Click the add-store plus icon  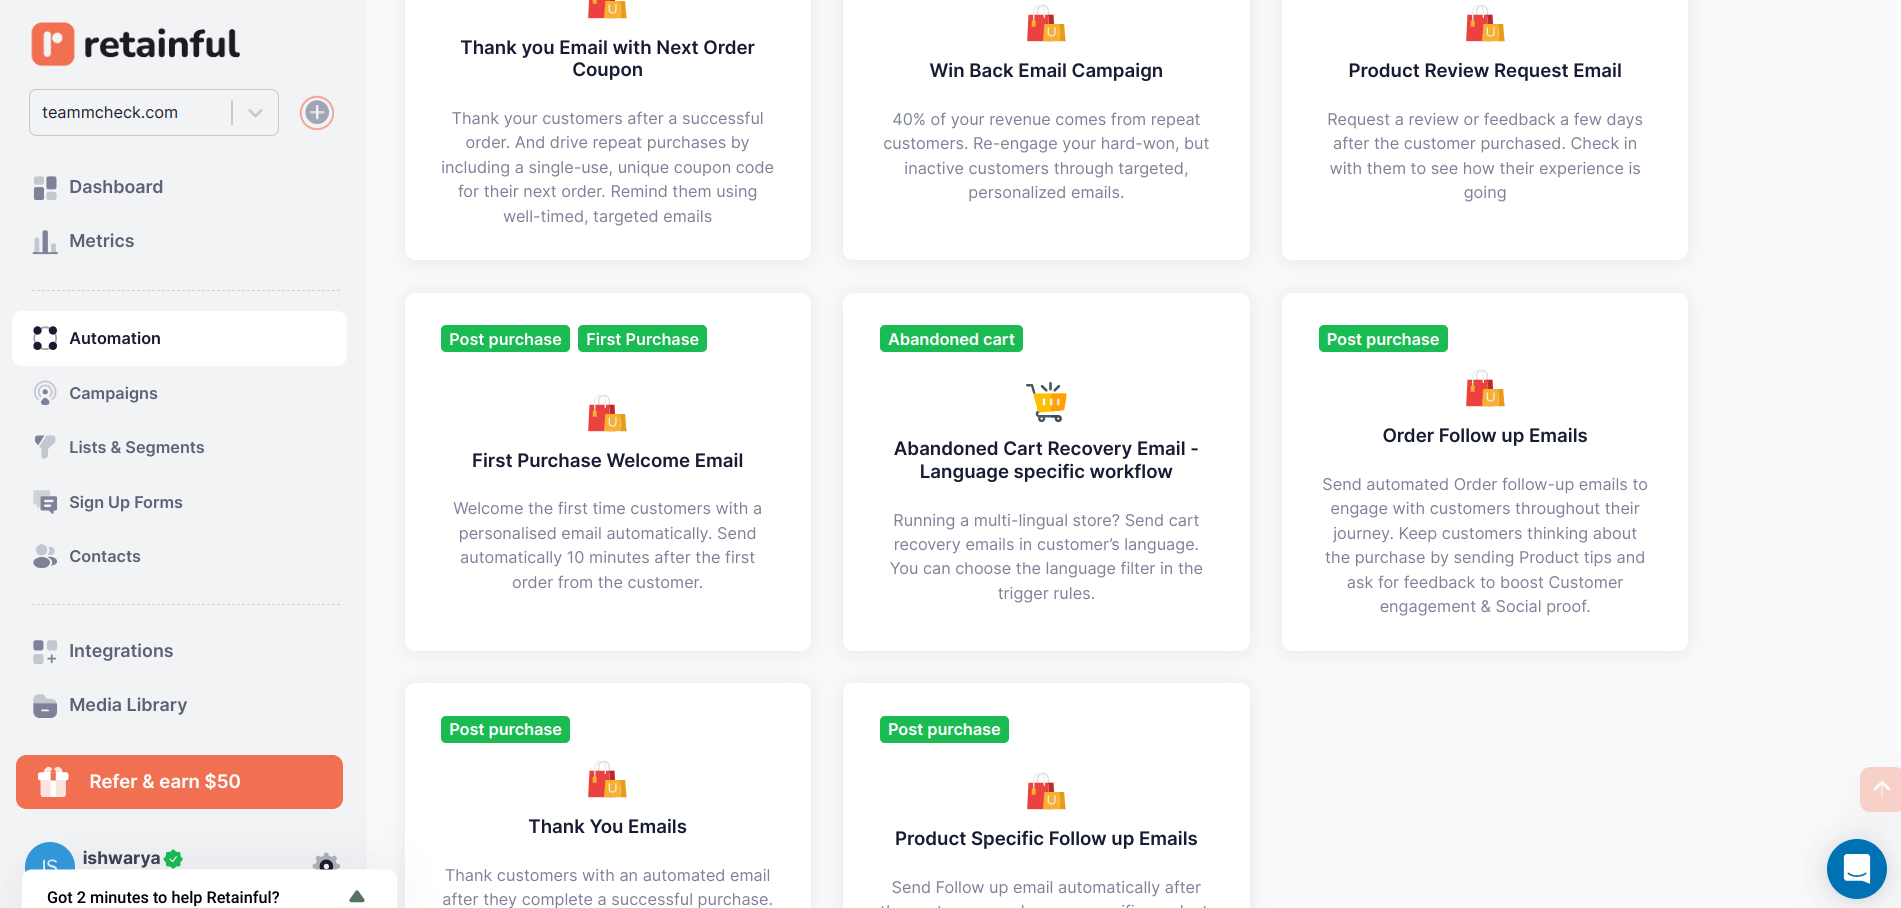pos(316,113)
